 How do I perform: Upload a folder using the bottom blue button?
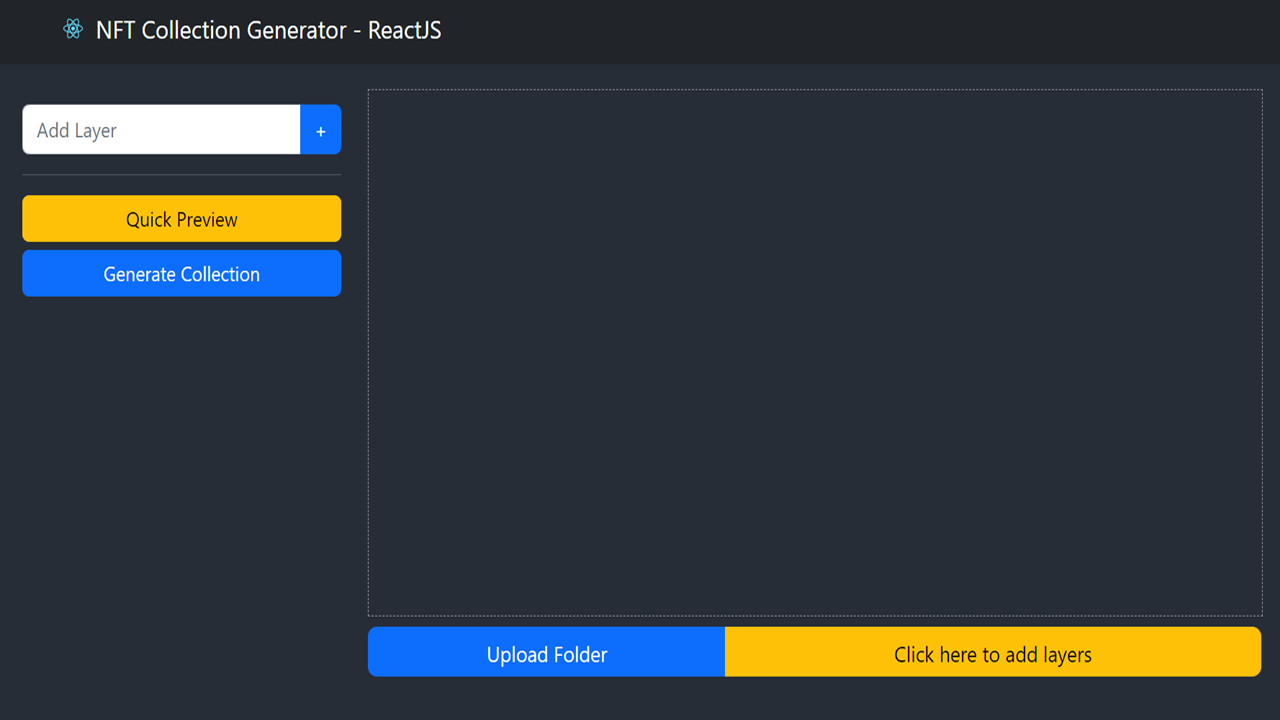(546, 653)
